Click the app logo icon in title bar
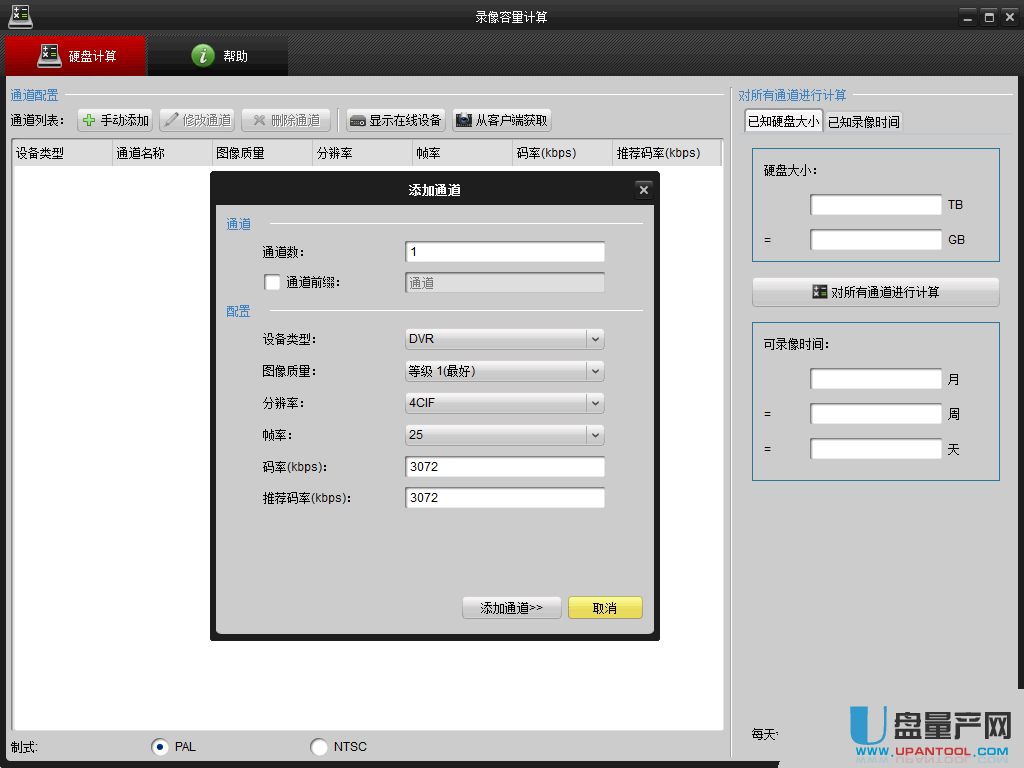Image resolution: width=1024 pixels, height=768 pixels. (x=19, y=16)
